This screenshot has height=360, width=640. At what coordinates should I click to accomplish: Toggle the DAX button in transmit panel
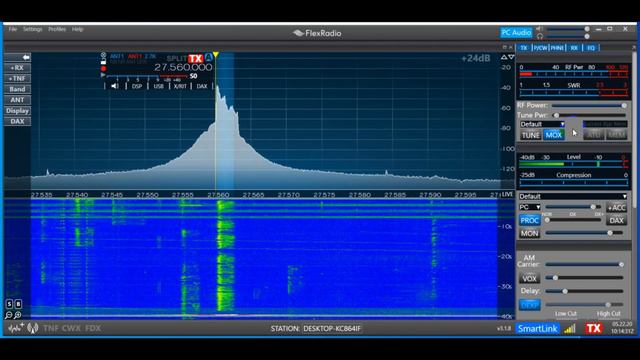click(x=616, y=220)
